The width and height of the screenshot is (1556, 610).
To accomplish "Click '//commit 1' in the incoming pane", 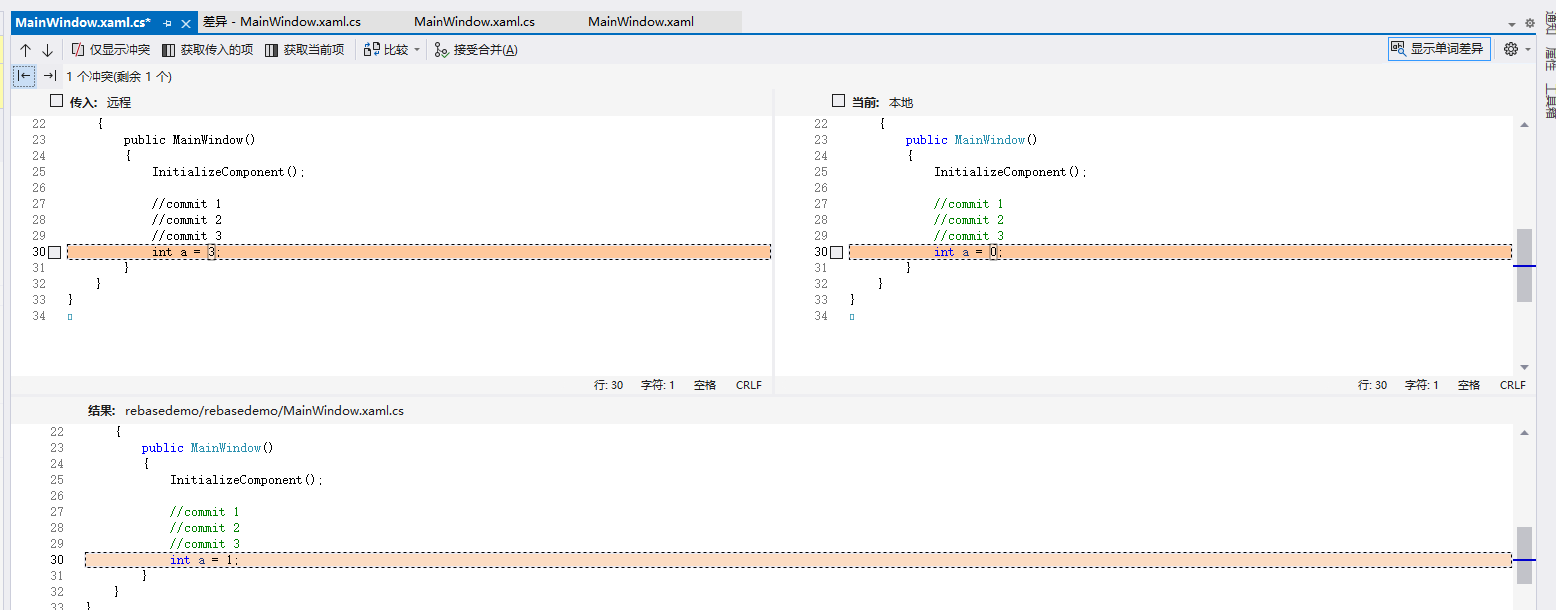I will (x=187, y=204).
